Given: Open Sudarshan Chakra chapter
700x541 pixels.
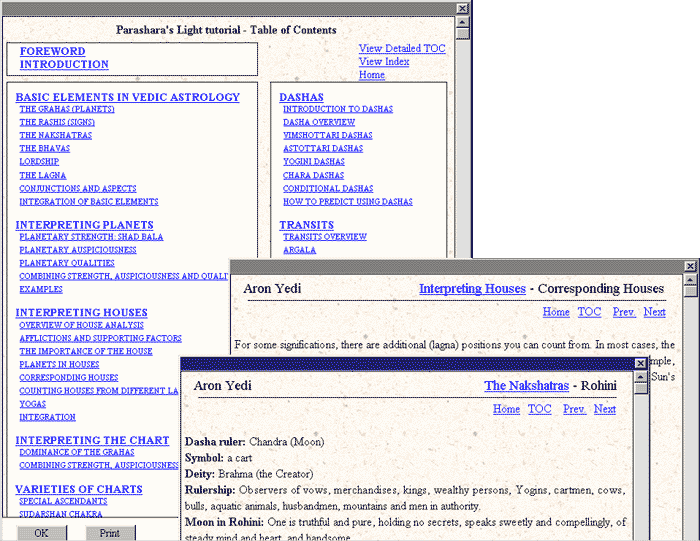Looking at the screenshot, I should pos(61,514).
